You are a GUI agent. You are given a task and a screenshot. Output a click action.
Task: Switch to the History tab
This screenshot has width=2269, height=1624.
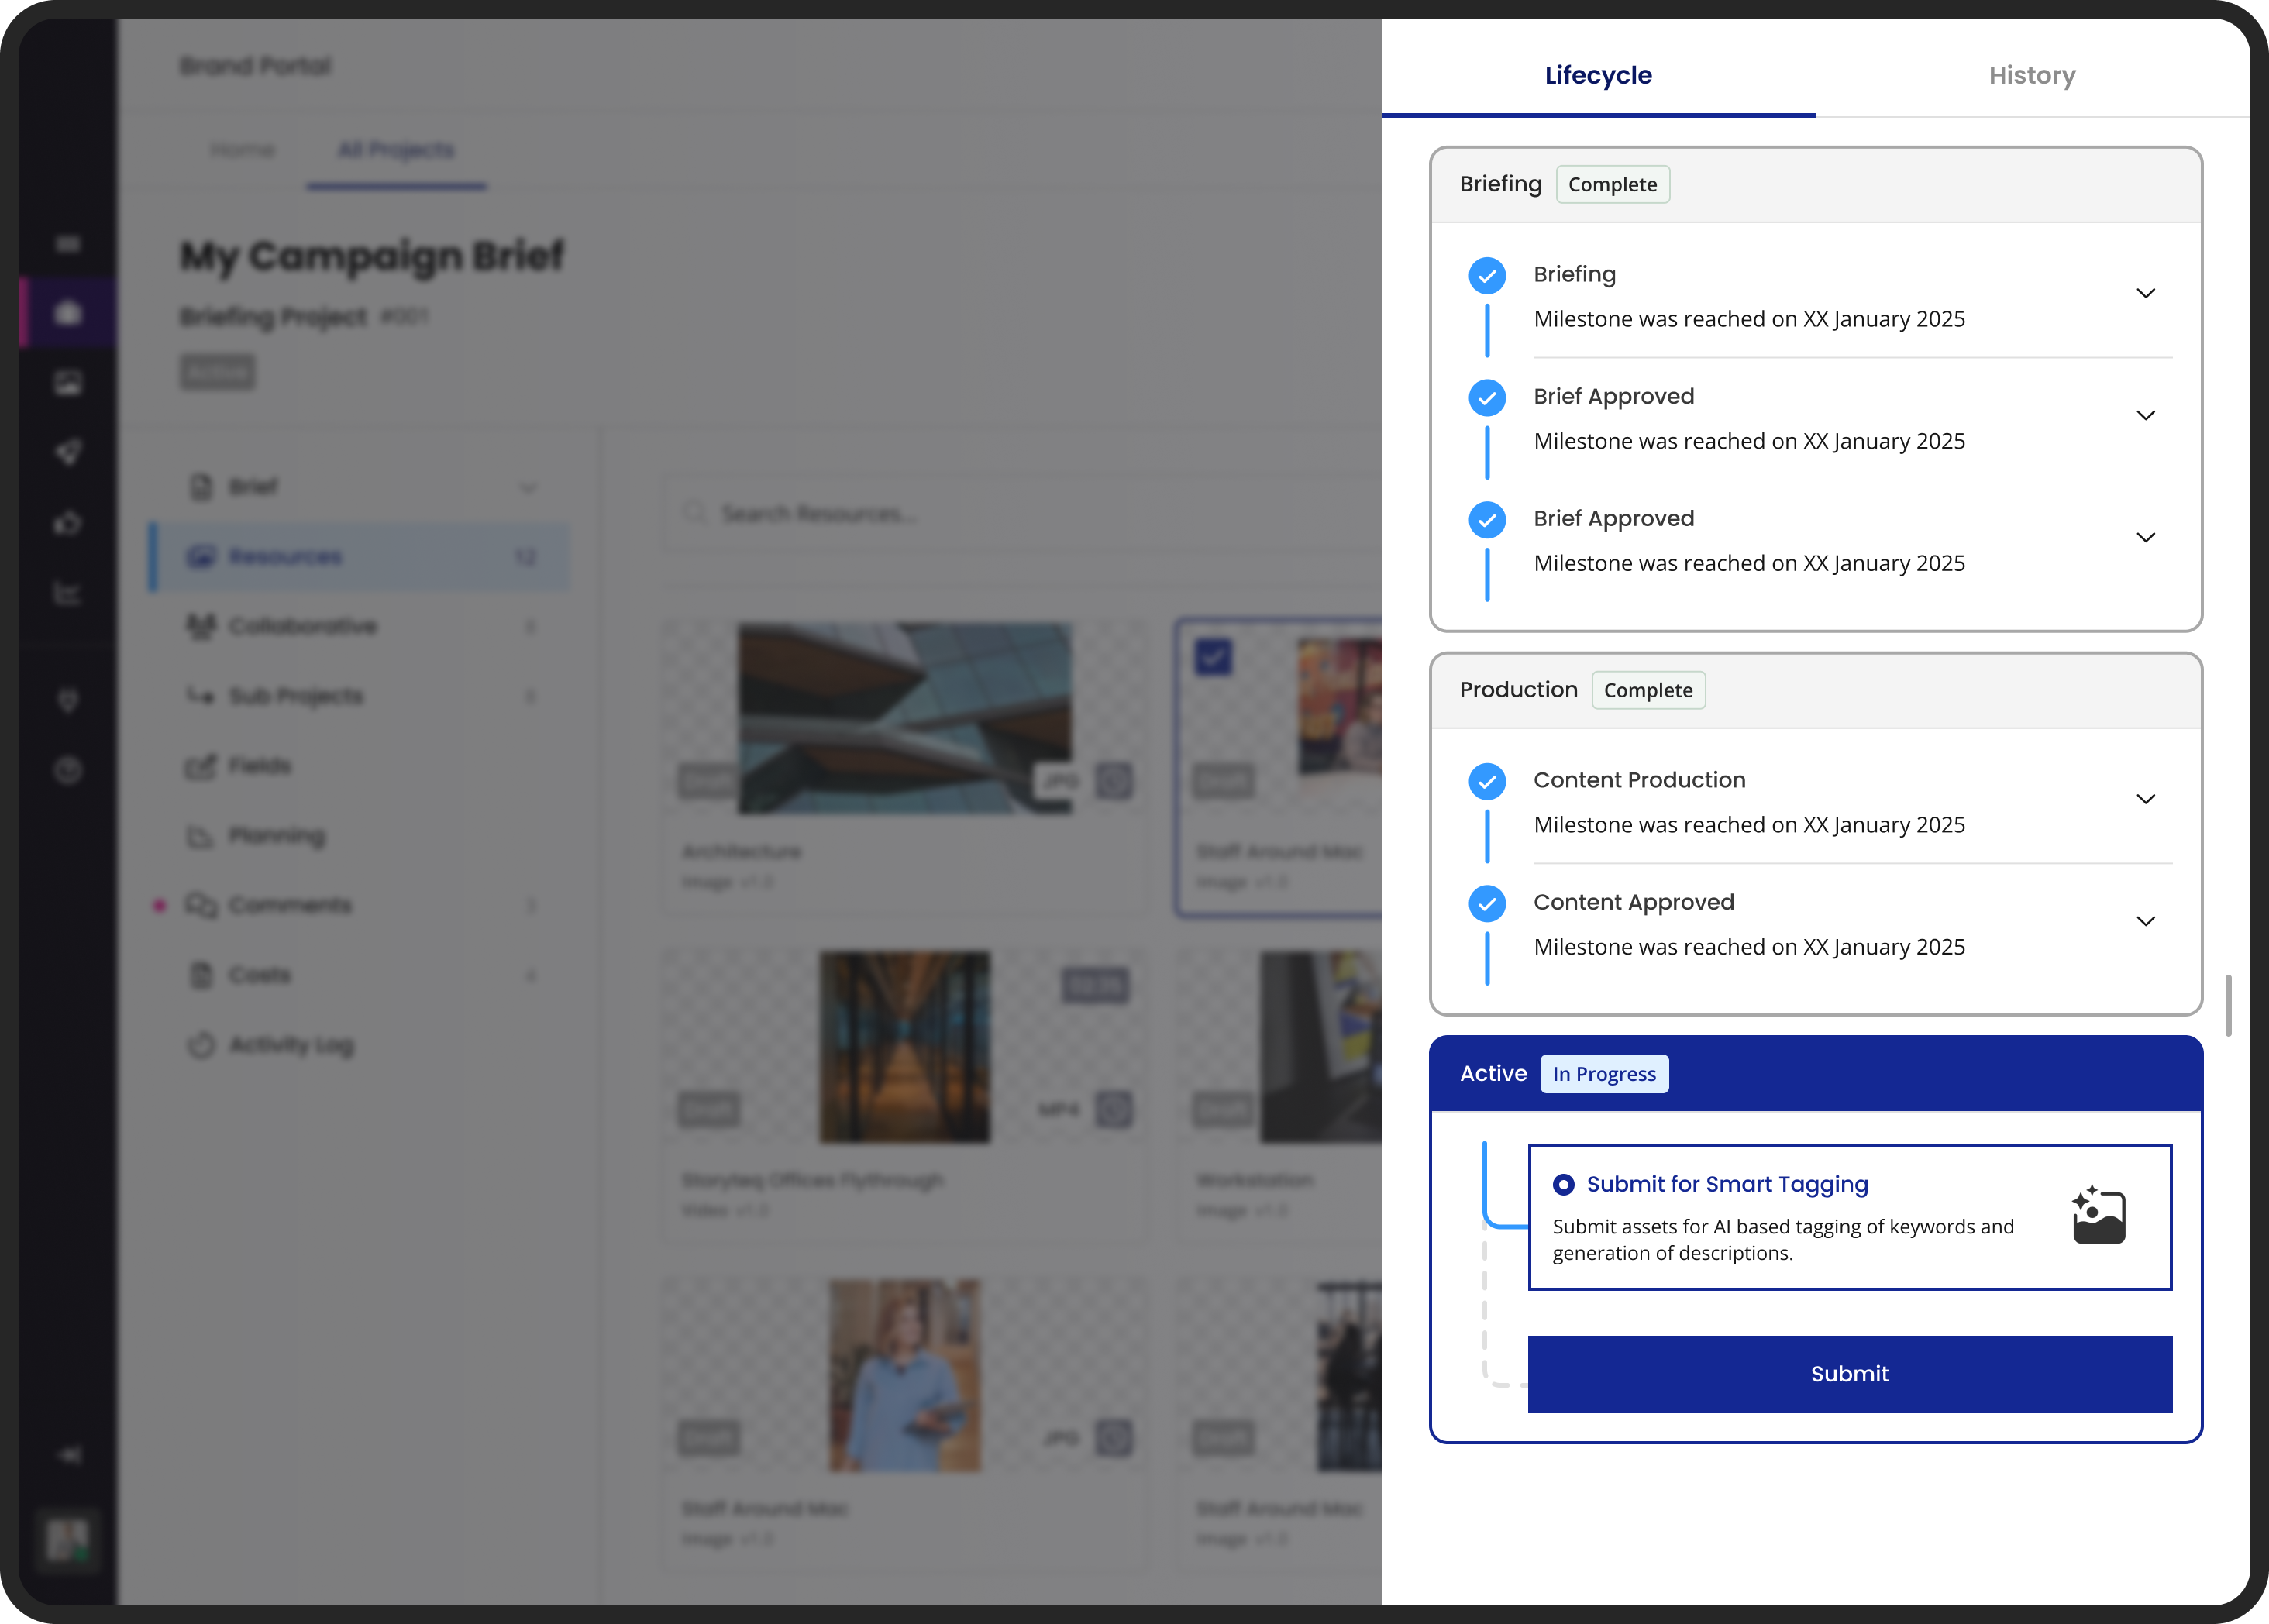click(x=2032, y=75)
